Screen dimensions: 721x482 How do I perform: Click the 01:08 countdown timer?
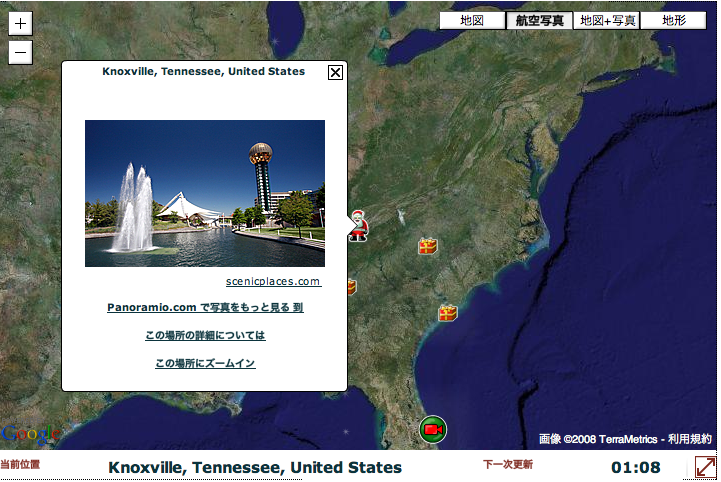(x=635, y=467)
